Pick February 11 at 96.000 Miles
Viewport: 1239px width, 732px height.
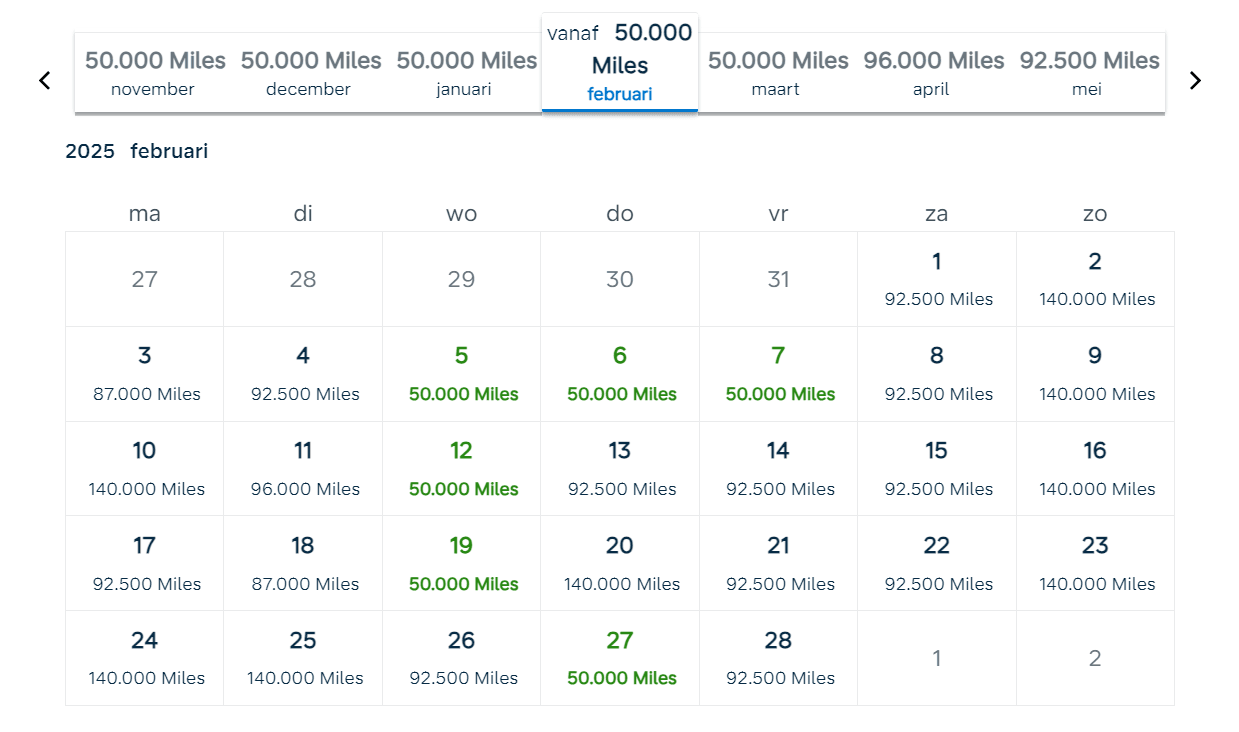(303, 469)
